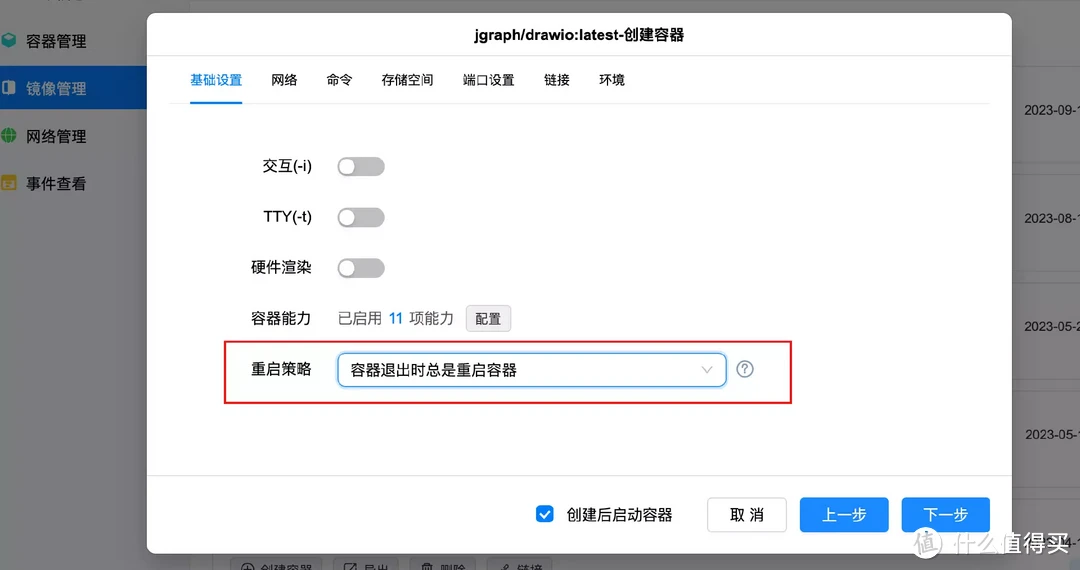Open 容器管理 in the sidebar
Screen dimensions: 1080x570
pyautogui.click(x=56, y=41)
